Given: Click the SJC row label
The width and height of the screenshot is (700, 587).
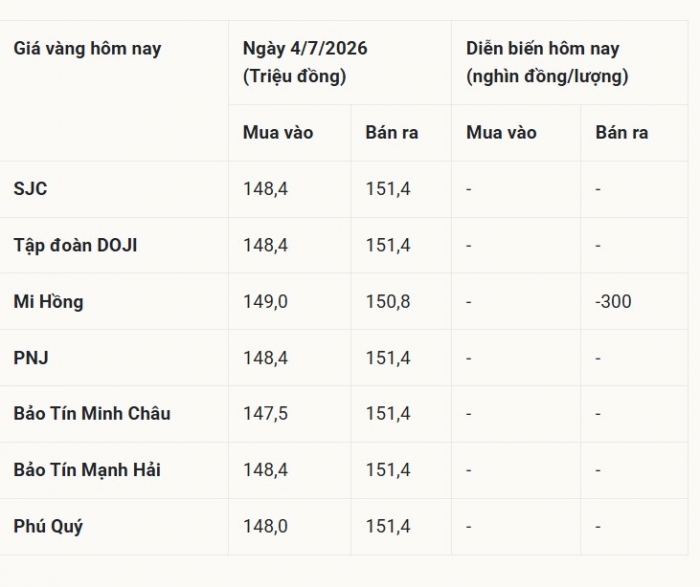Looking at the screenshot, I should tap(30, 189).
